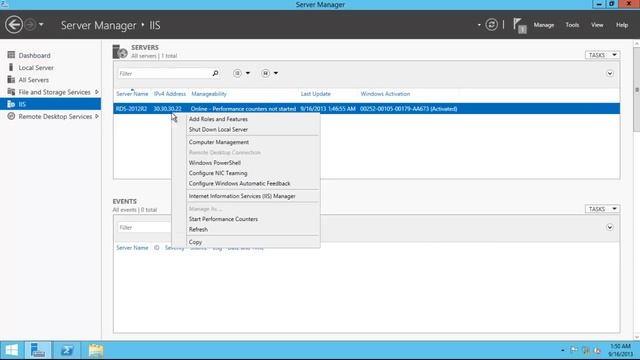Expand the Events filter chevron

[609, 227]
